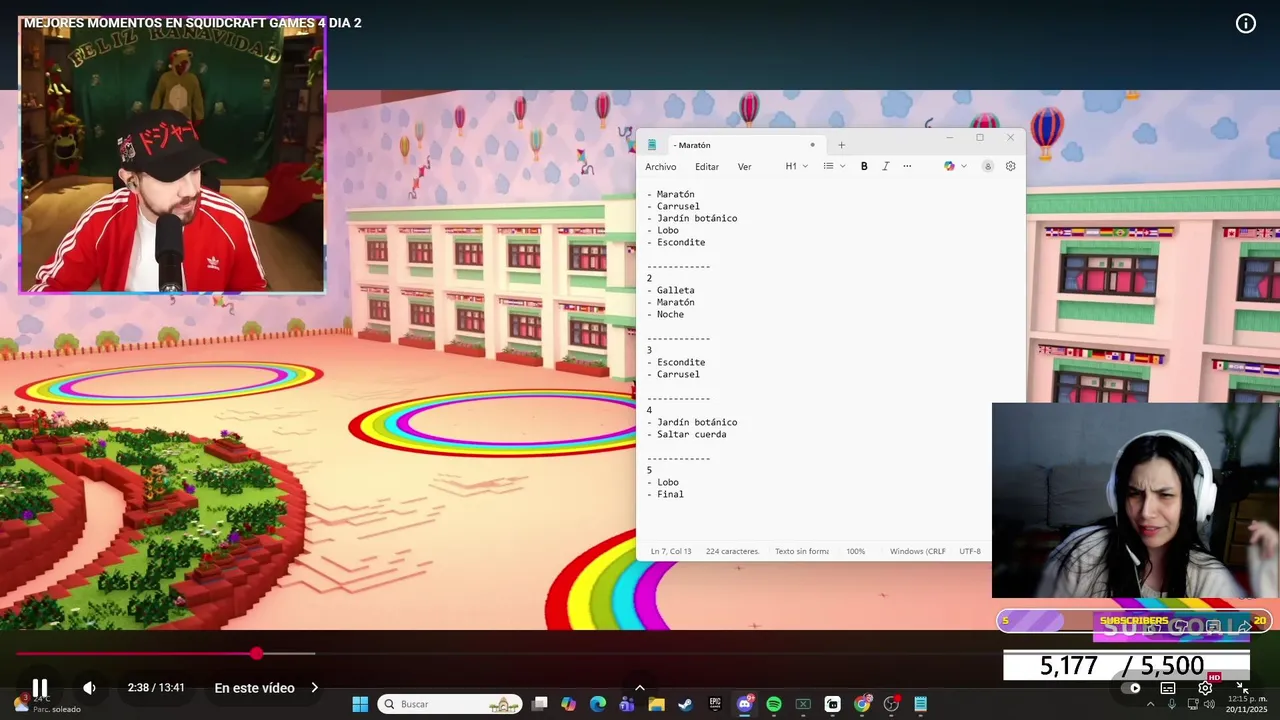Click the '- Final' line in notes

pos(666,494)
